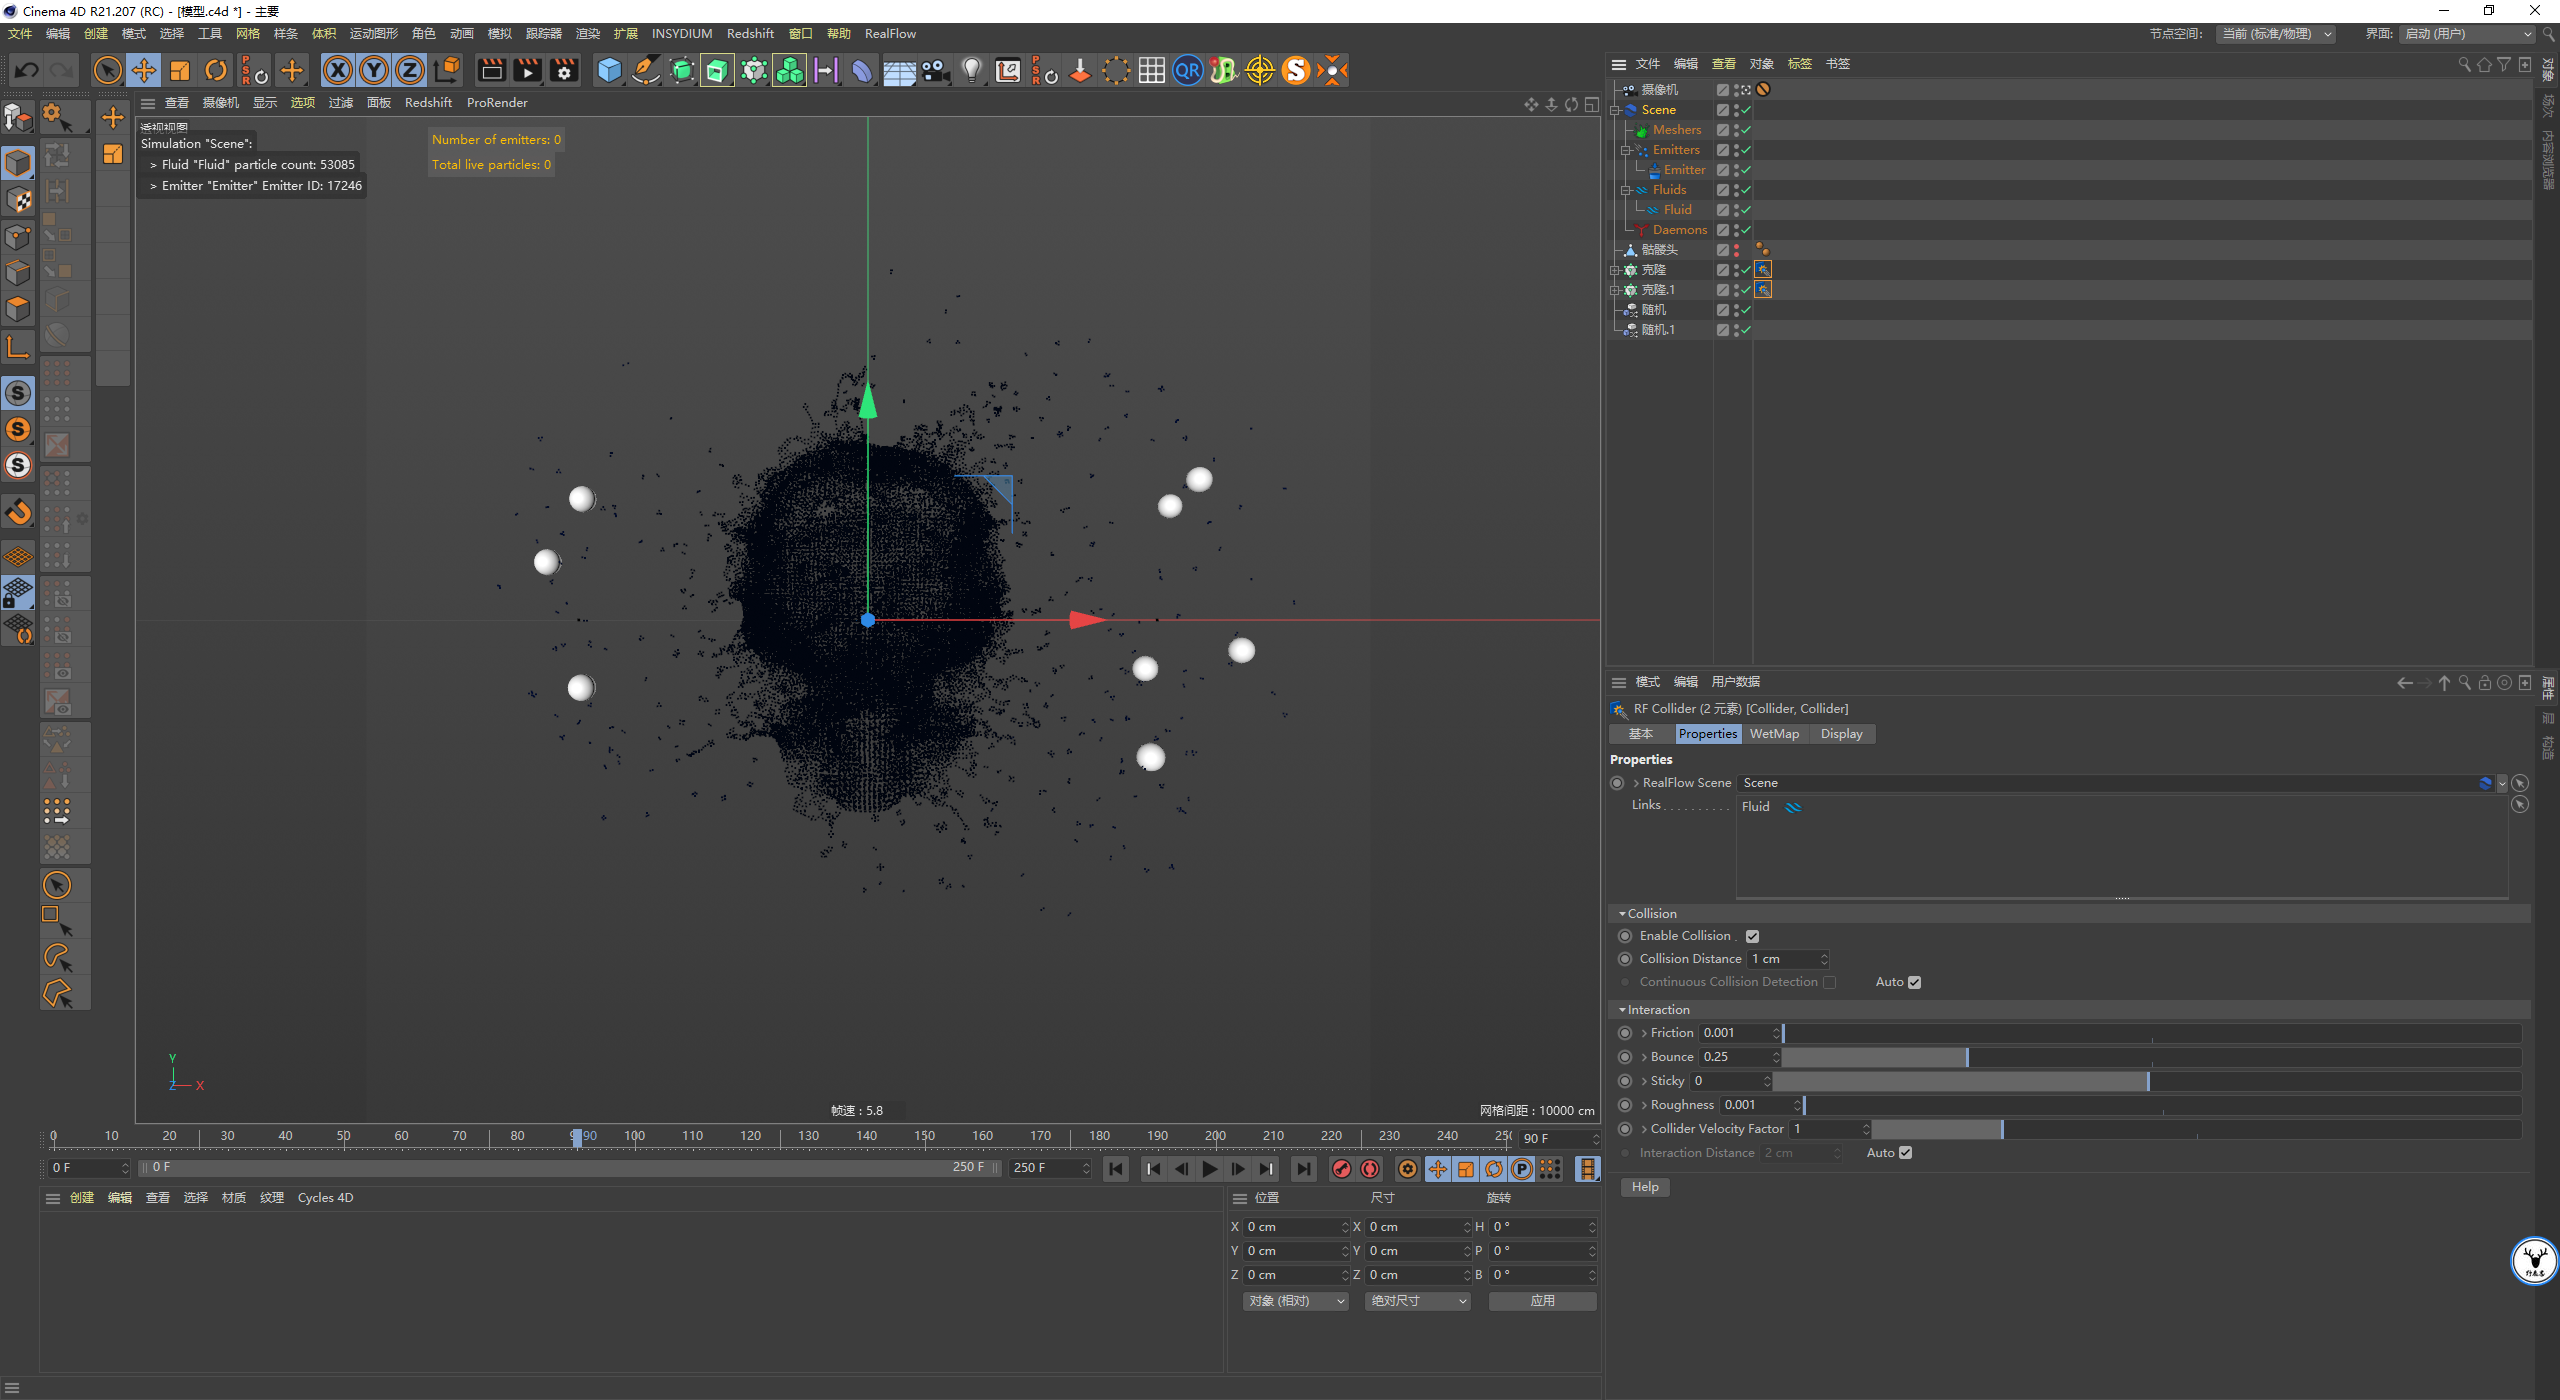Collapse the Interaction section
2560x1400 pixels.
[1622, 1010]
